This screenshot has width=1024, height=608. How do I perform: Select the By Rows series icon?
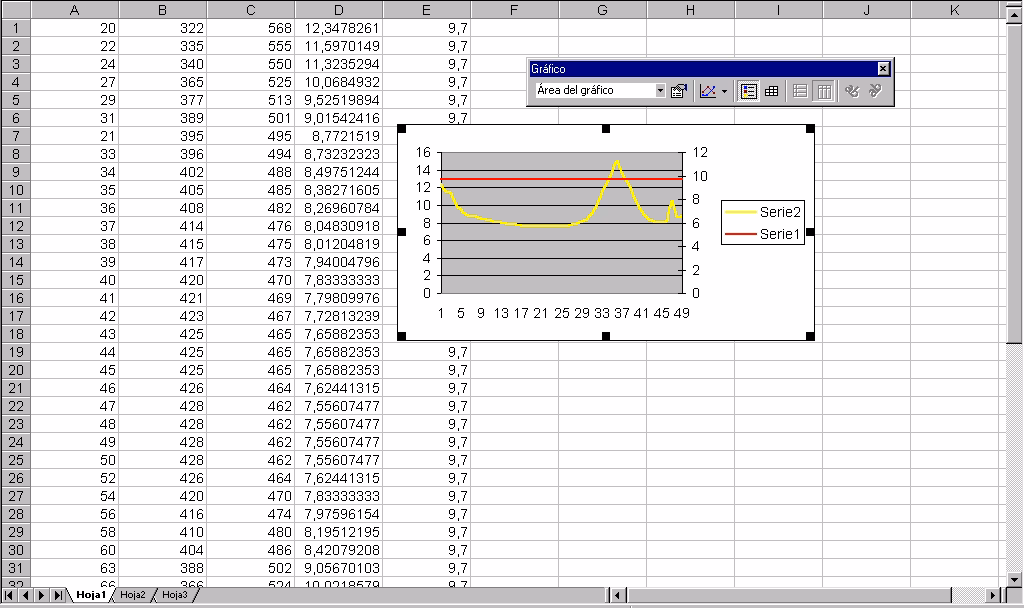tap(800, 91)
